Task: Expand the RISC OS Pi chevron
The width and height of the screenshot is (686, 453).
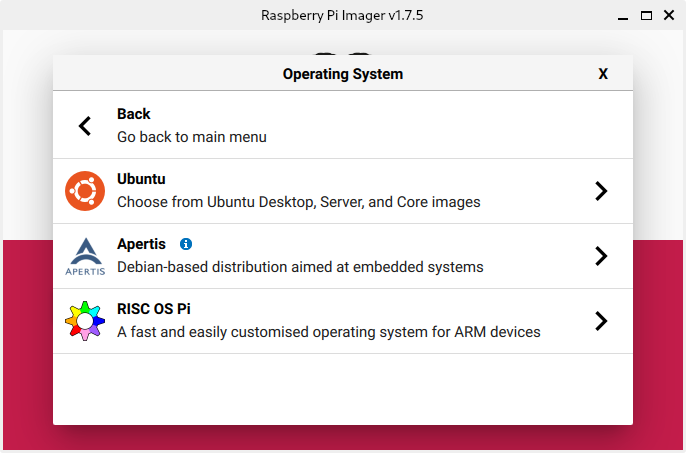Action: (602, 321)
